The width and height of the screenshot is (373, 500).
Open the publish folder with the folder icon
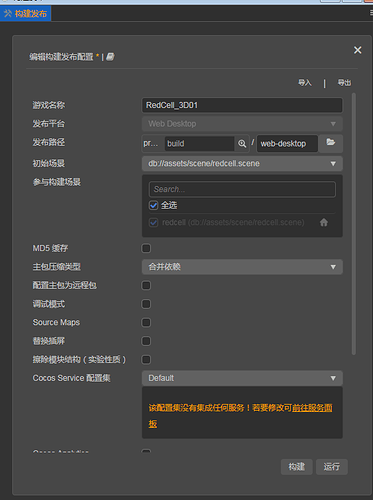(x=330, y=143)
